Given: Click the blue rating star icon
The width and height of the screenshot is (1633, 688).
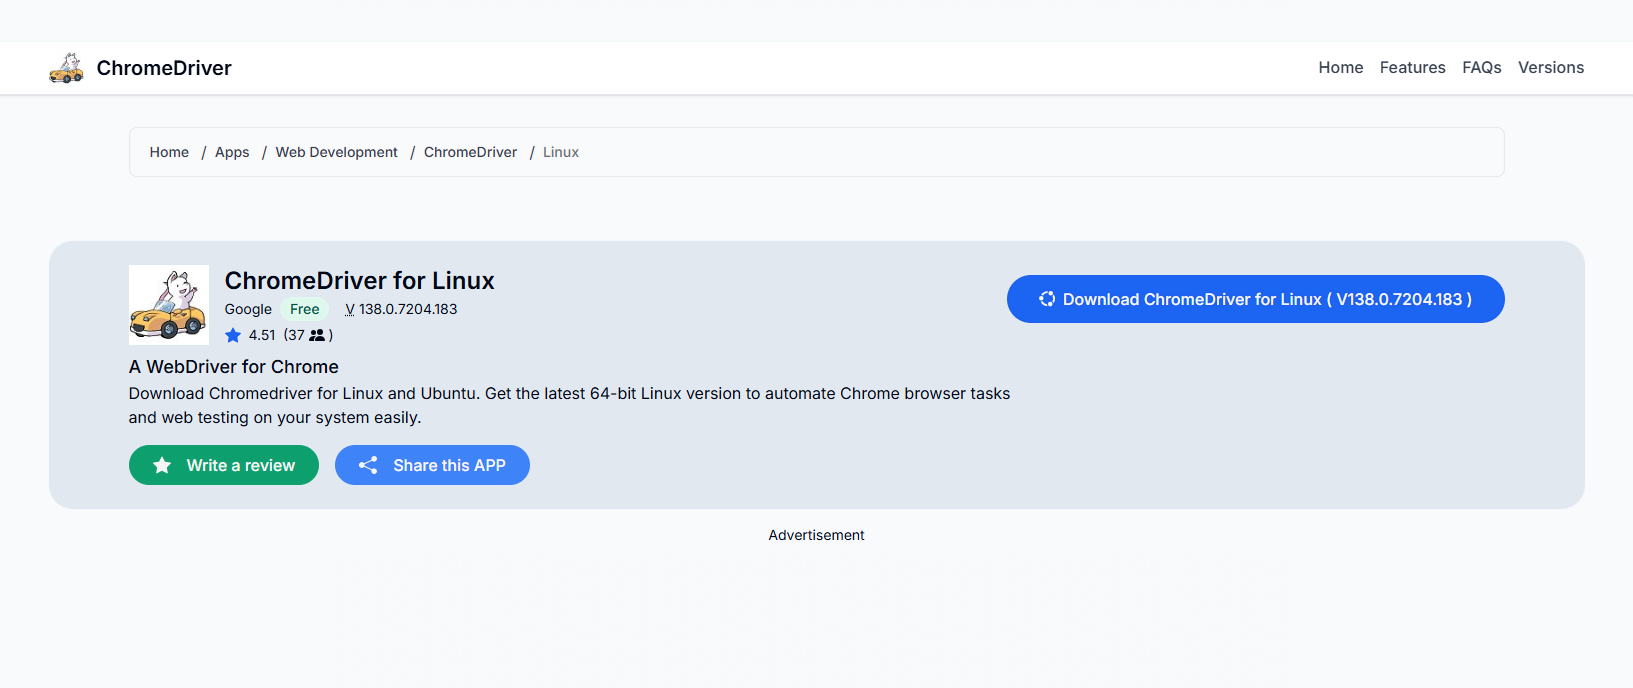Looking at the screenshot, I should 233,335.
